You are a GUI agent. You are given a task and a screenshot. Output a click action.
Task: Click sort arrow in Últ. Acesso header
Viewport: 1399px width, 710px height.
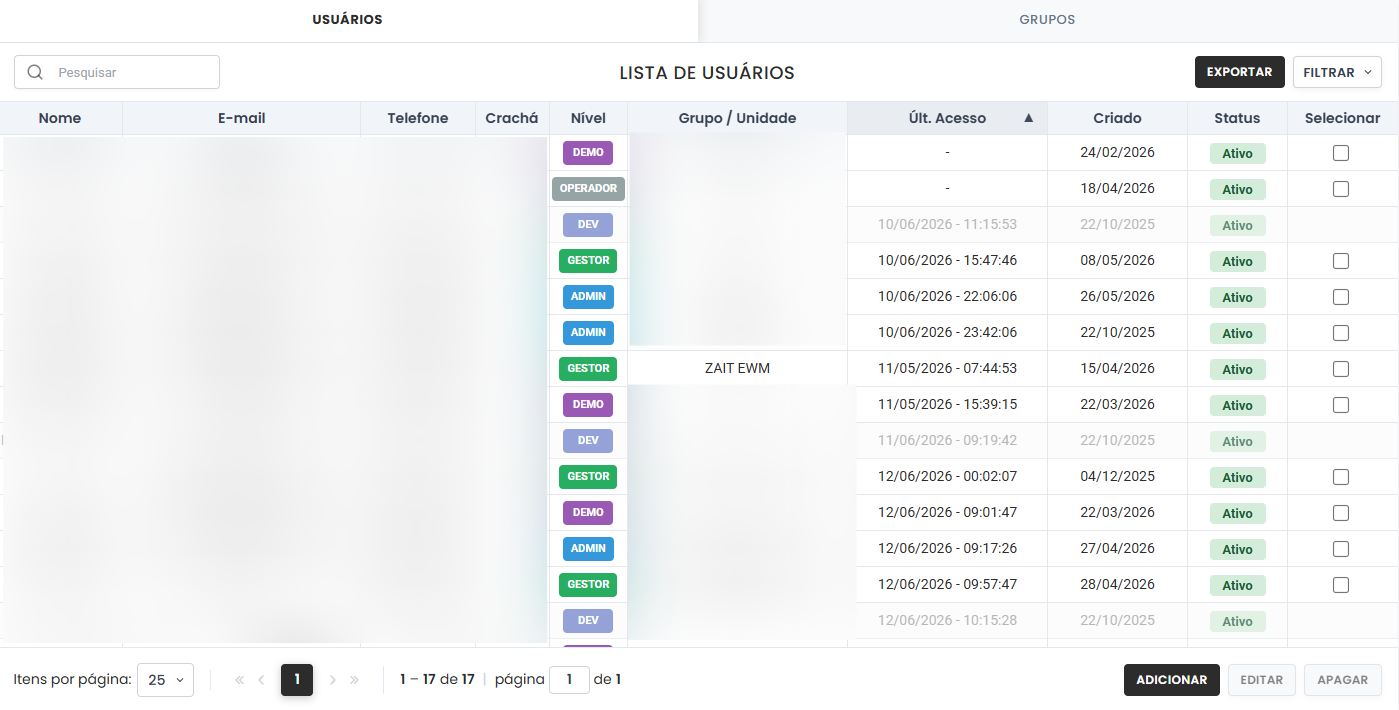1029,118
